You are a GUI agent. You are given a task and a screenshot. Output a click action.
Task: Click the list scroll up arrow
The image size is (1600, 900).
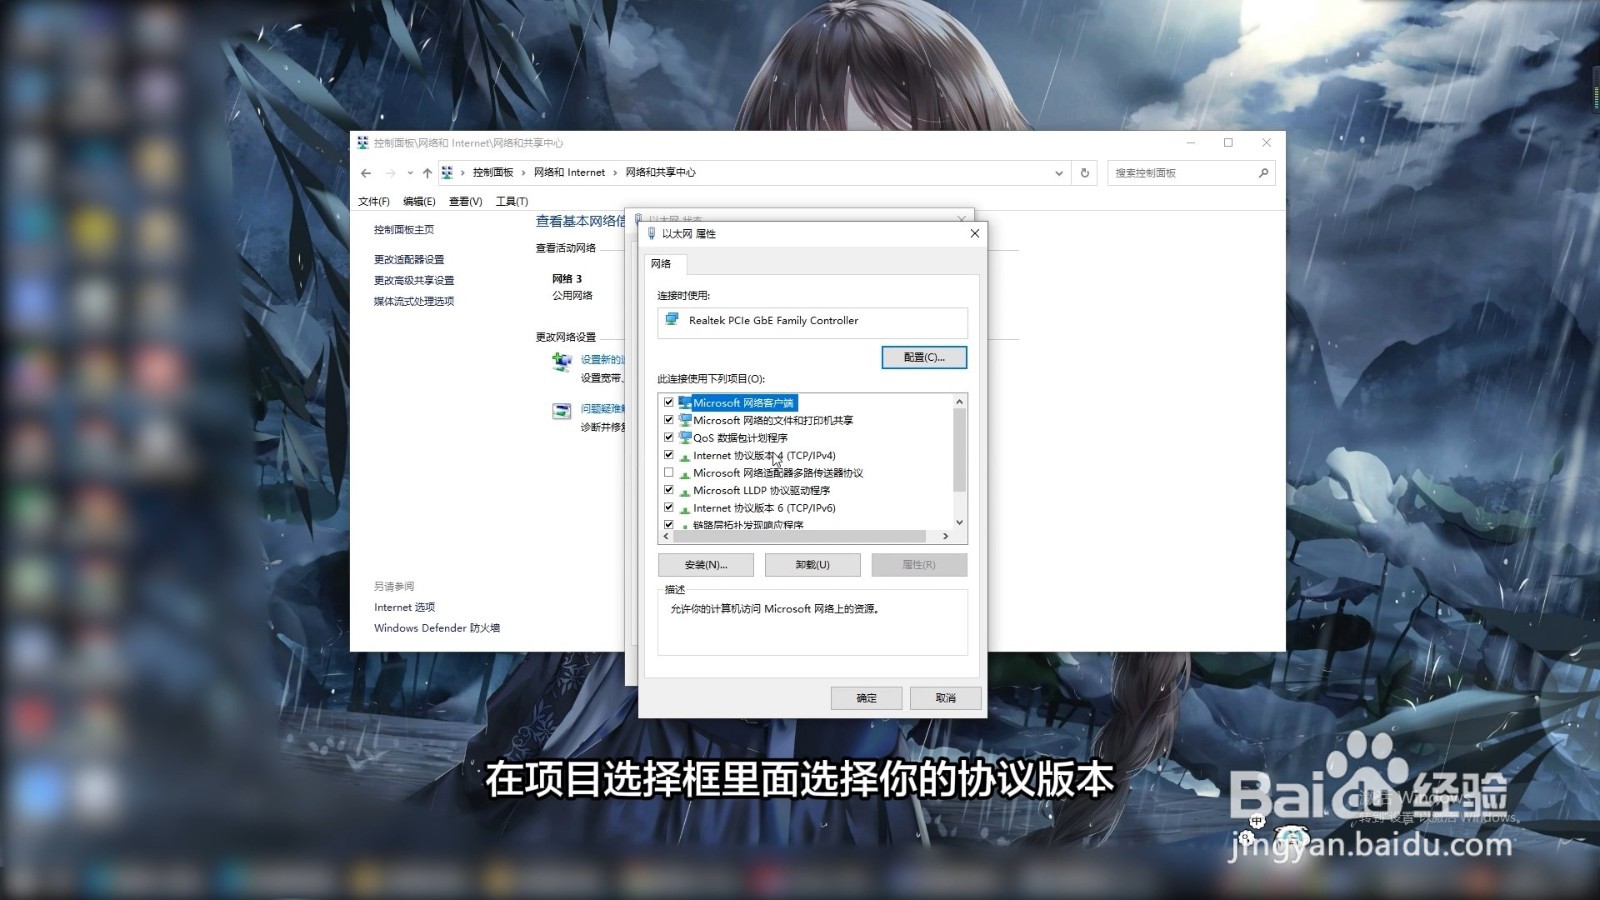click(960, 401)
